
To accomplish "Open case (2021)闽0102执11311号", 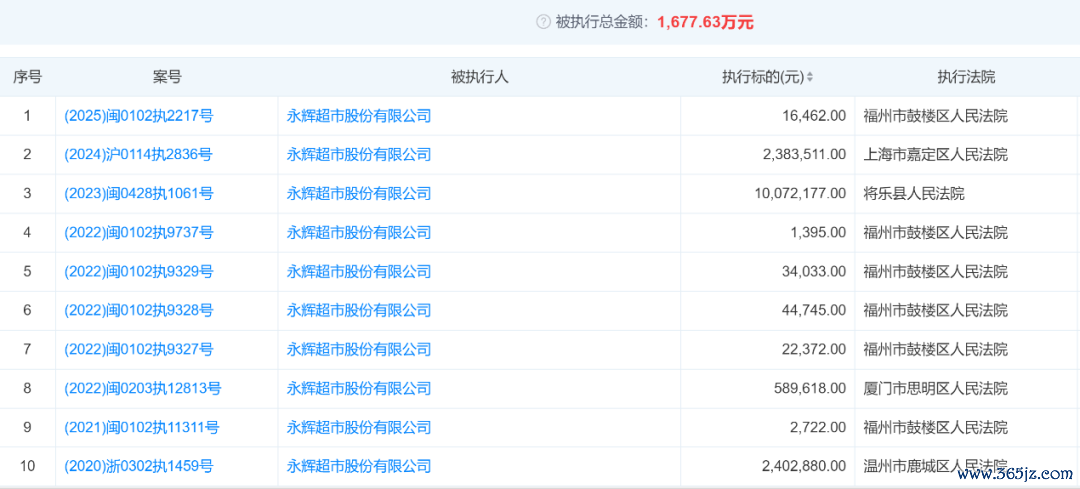I will coord(141,428).
